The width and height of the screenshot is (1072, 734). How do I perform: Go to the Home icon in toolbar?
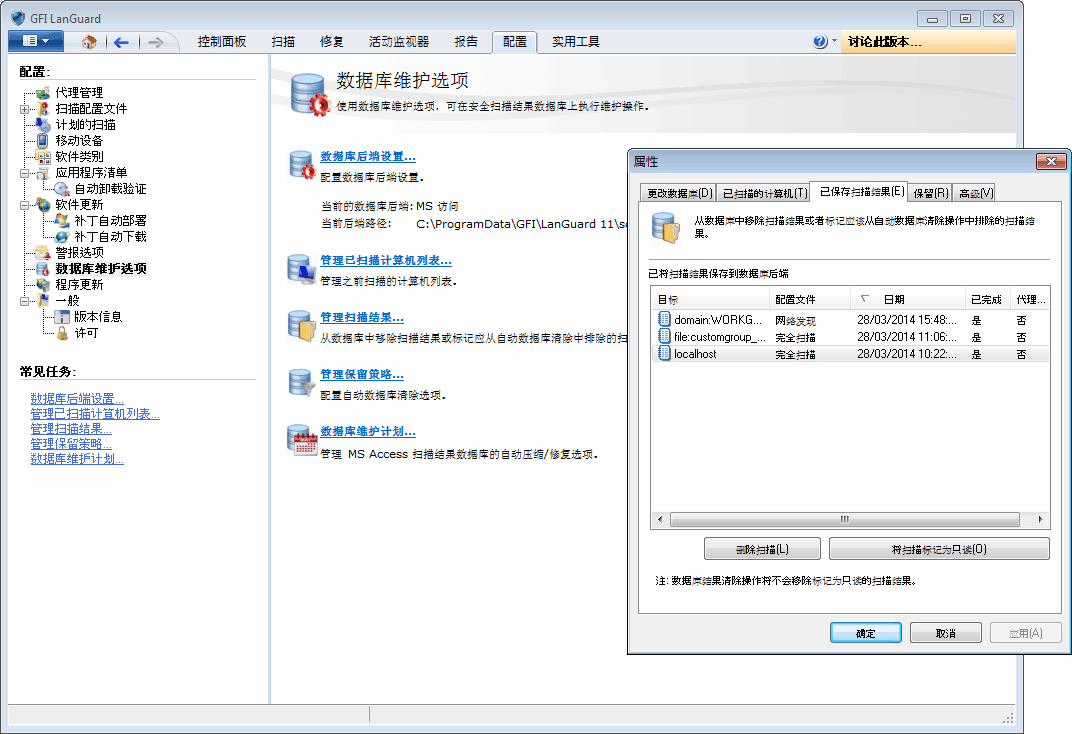pos(89,42)
